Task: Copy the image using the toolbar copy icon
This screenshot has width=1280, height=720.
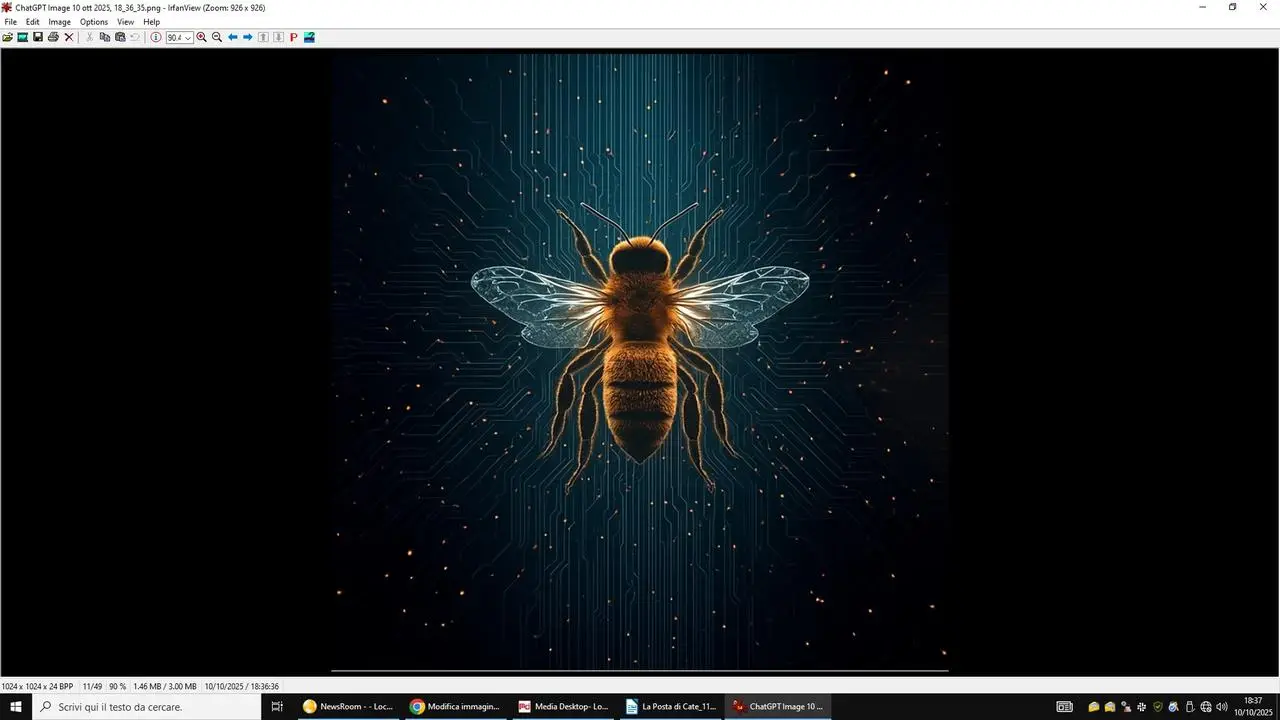Action: coord(105,37)
